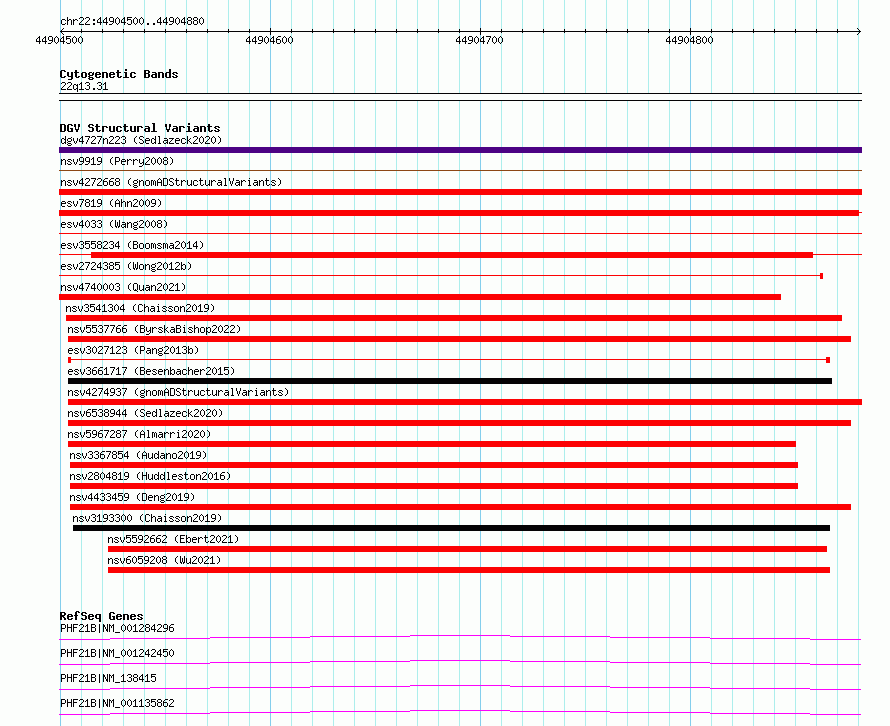Click the black bar under nsv3193300
Image resolution: width=890 pixels, height=726 pixels.
451,528
